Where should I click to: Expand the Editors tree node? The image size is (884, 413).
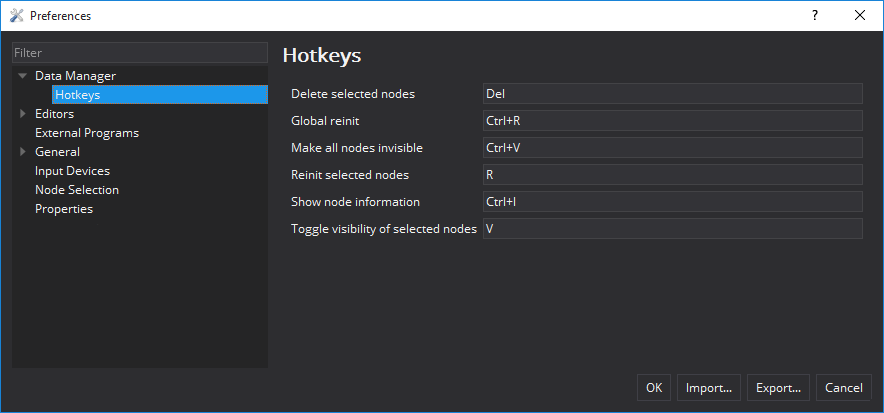[x=23, y=114]
